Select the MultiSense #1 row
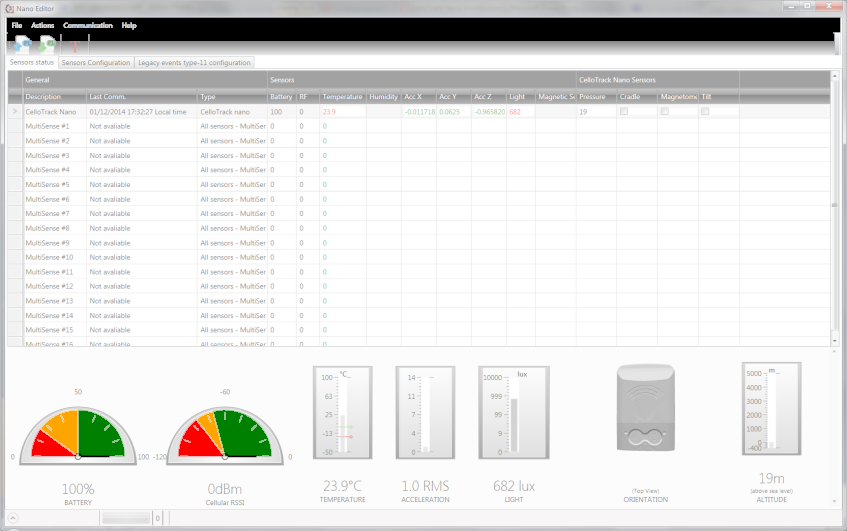The image size is (847, 531). [419, 126]
